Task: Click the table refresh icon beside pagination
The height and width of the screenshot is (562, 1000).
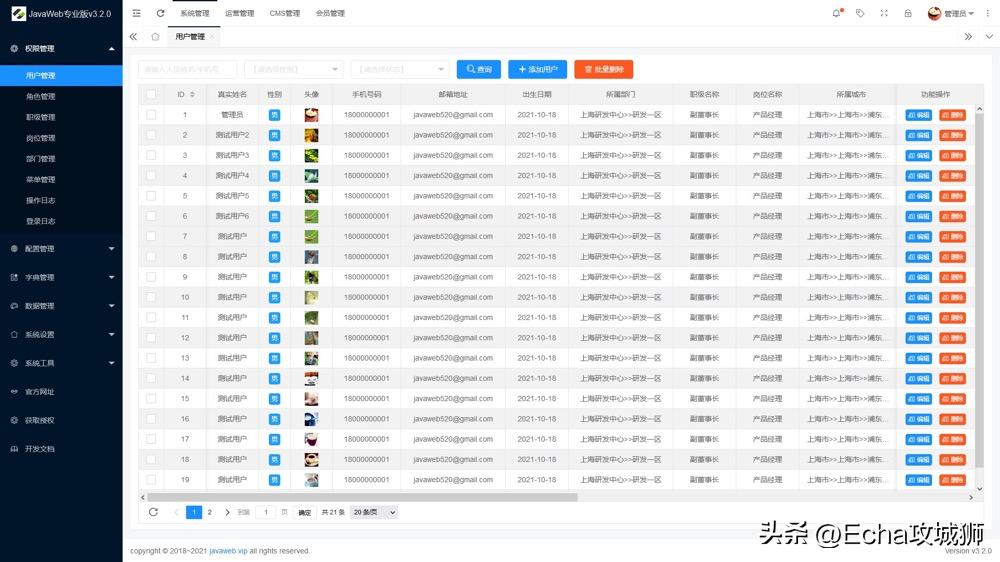Action: click(153, 512)
